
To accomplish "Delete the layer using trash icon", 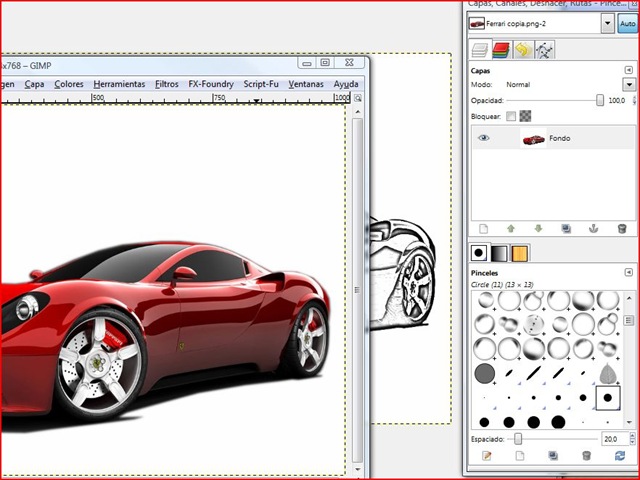I will (x=622, y=229).
